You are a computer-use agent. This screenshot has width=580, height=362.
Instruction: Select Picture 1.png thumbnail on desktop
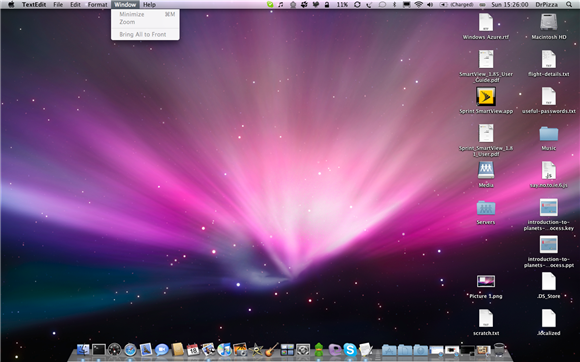pos(486,281)
